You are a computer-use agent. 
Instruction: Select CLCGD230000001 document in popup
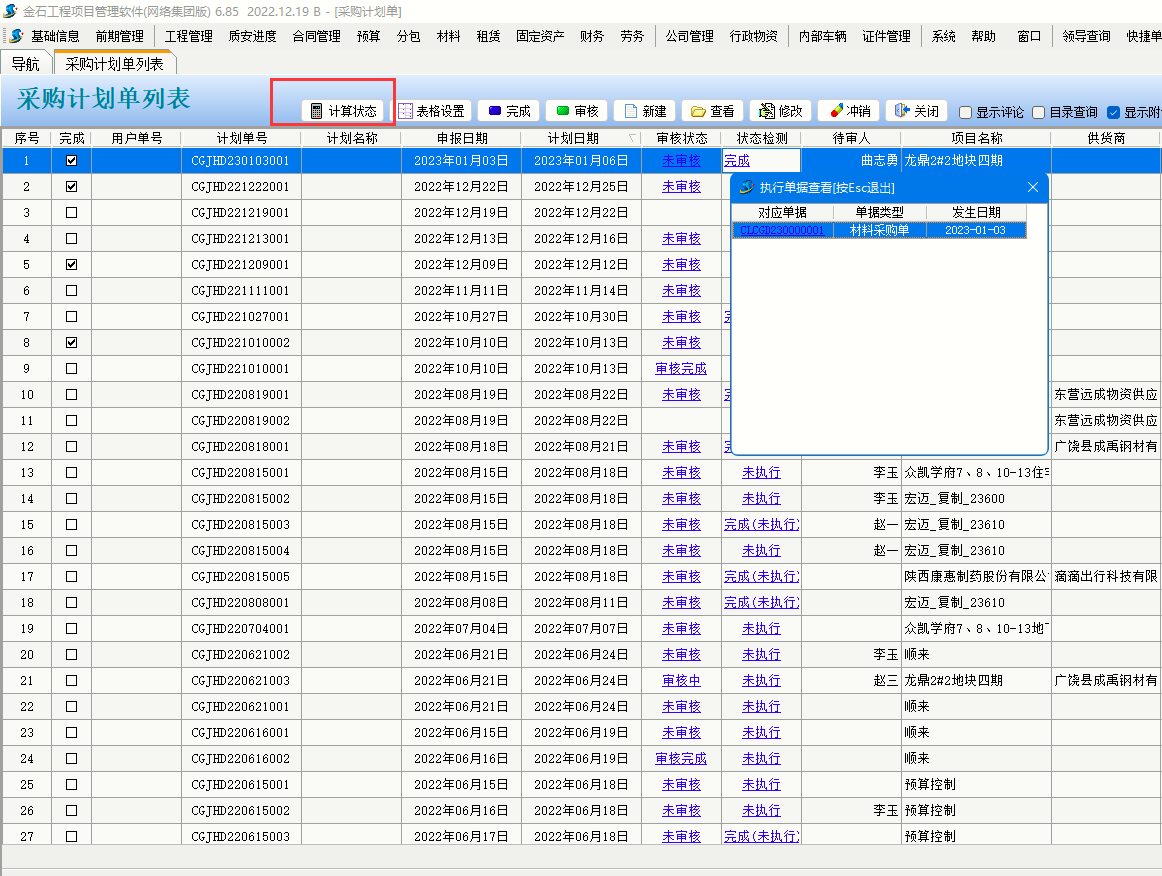point(782,230)
